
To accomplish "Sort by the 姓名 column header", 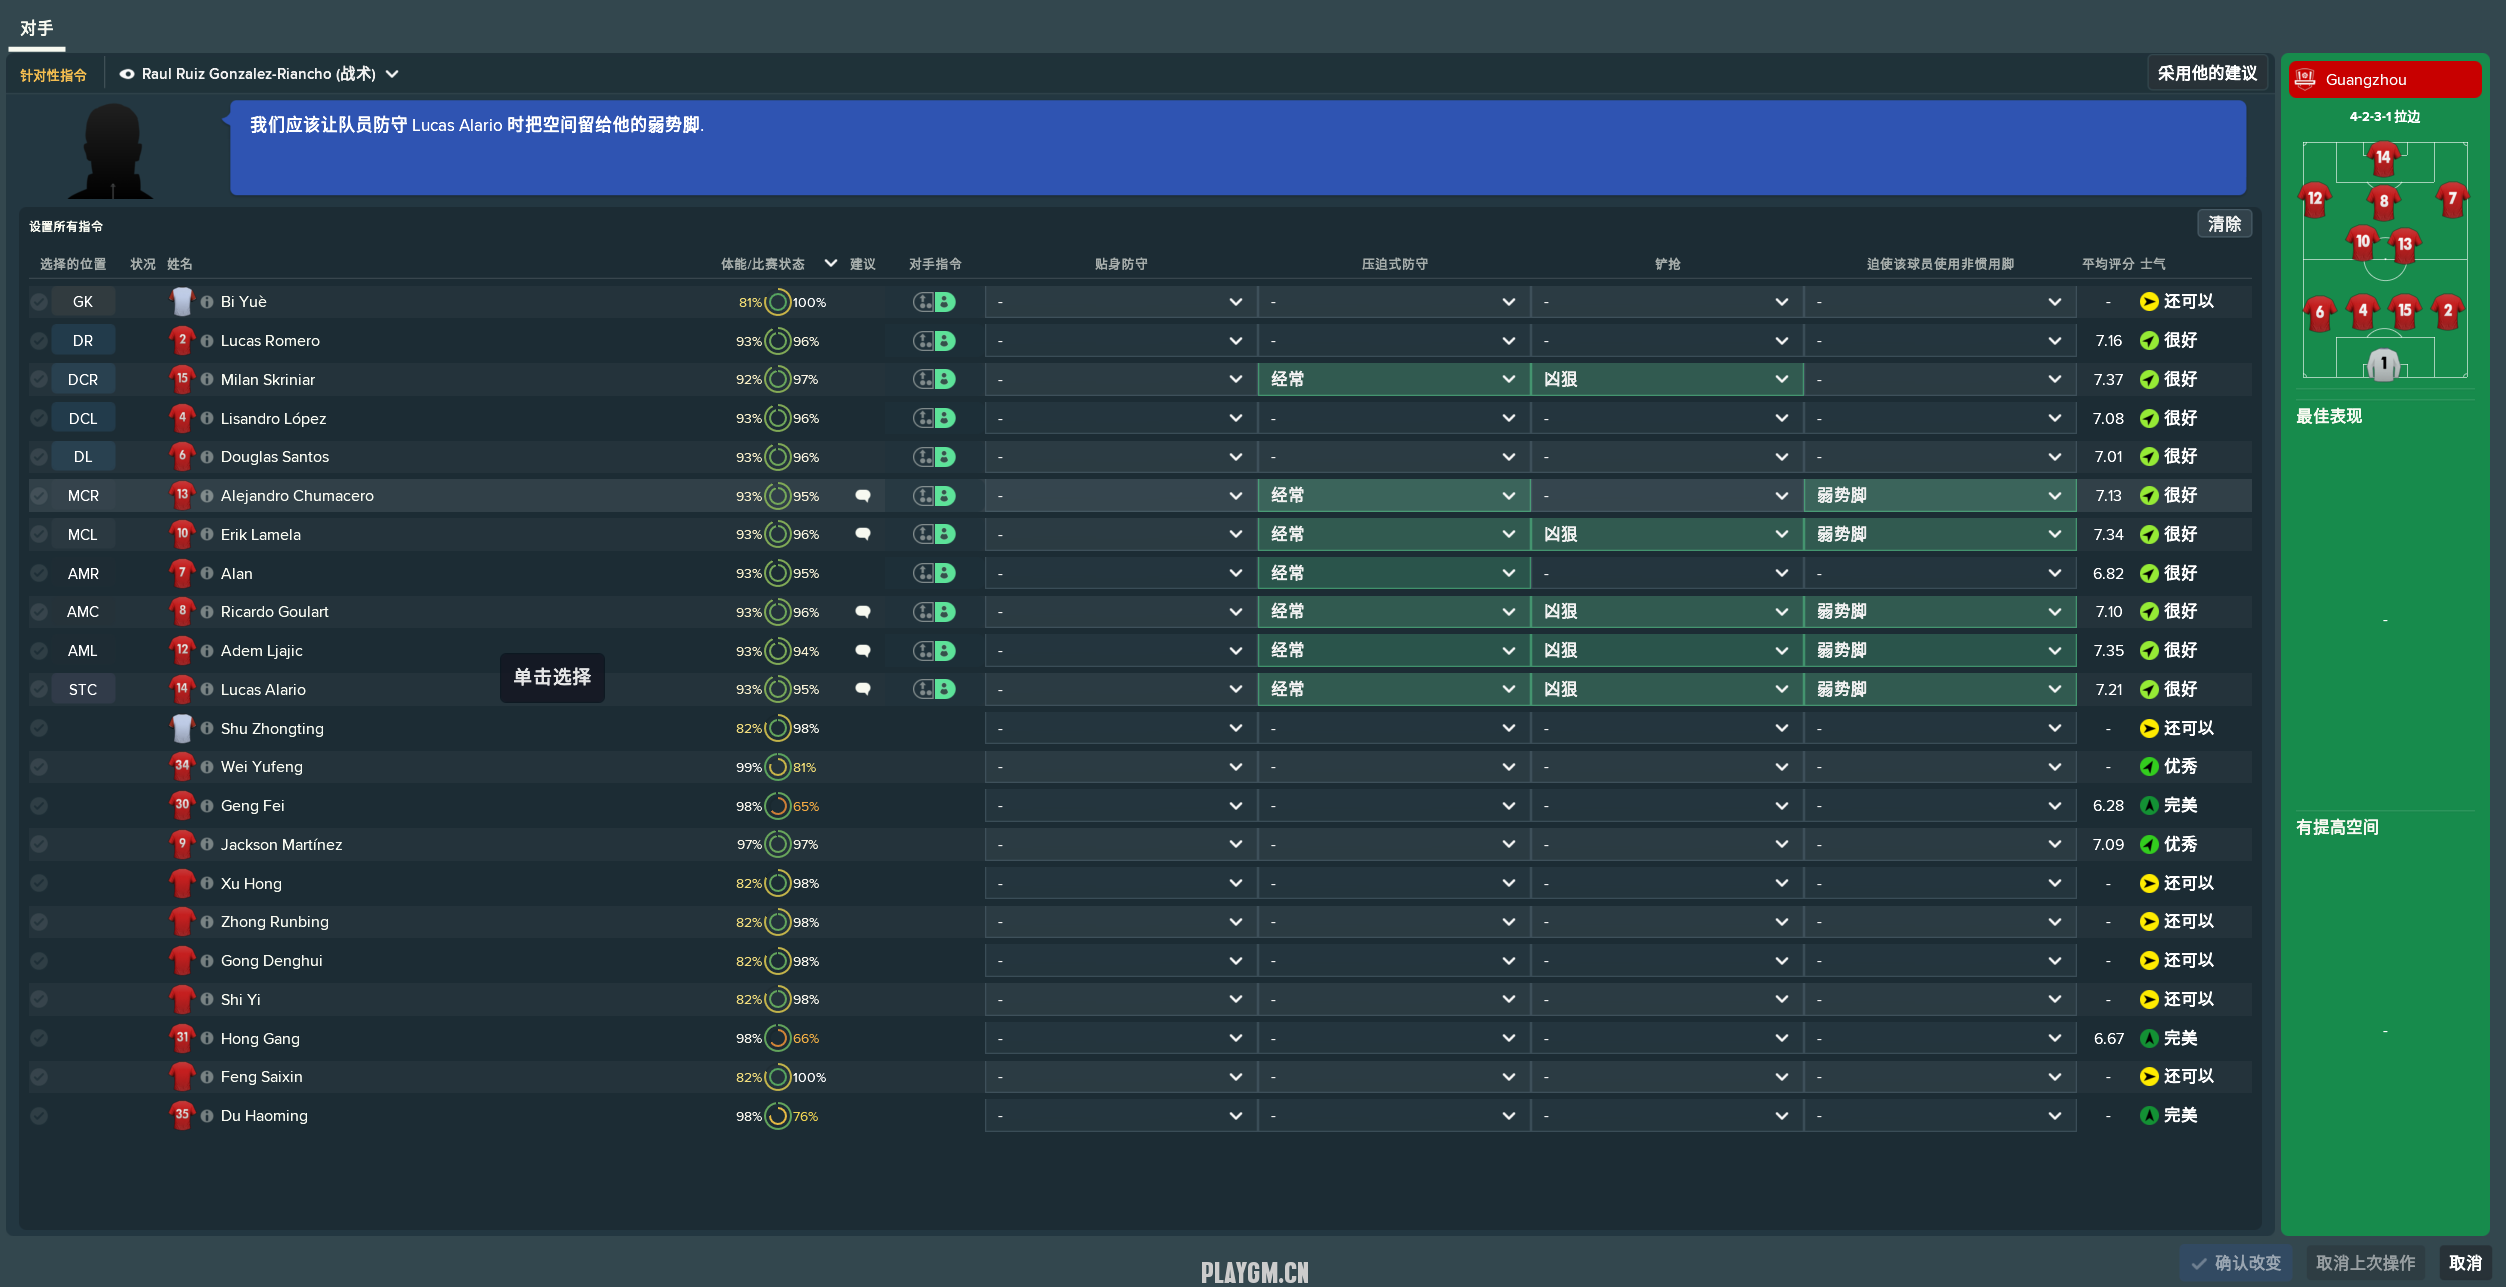I will point(180,264).
